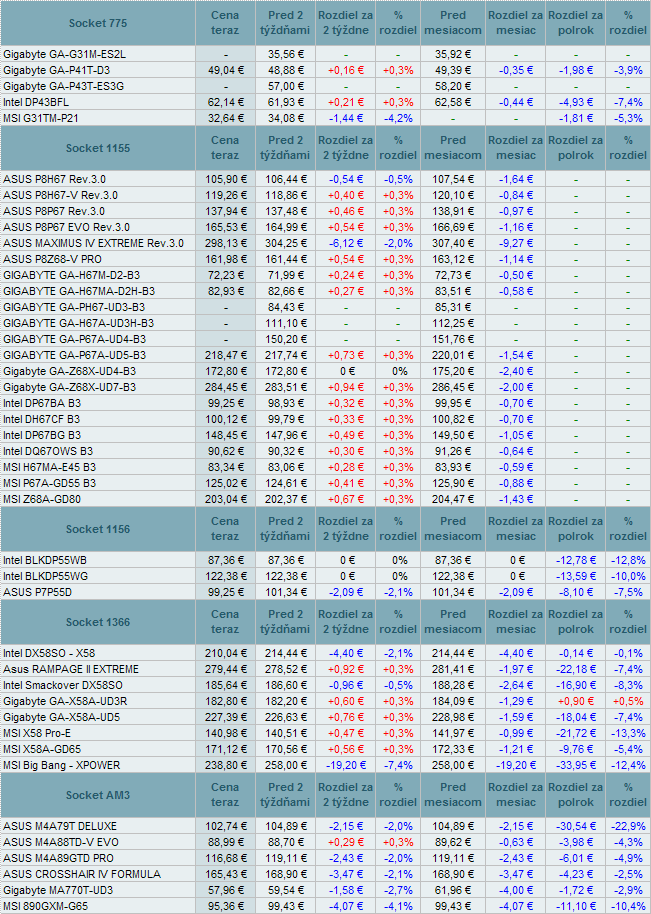Click the MSI X58A-GD65 product name
The image size is (651, 914).
click(x=42, y=750)
